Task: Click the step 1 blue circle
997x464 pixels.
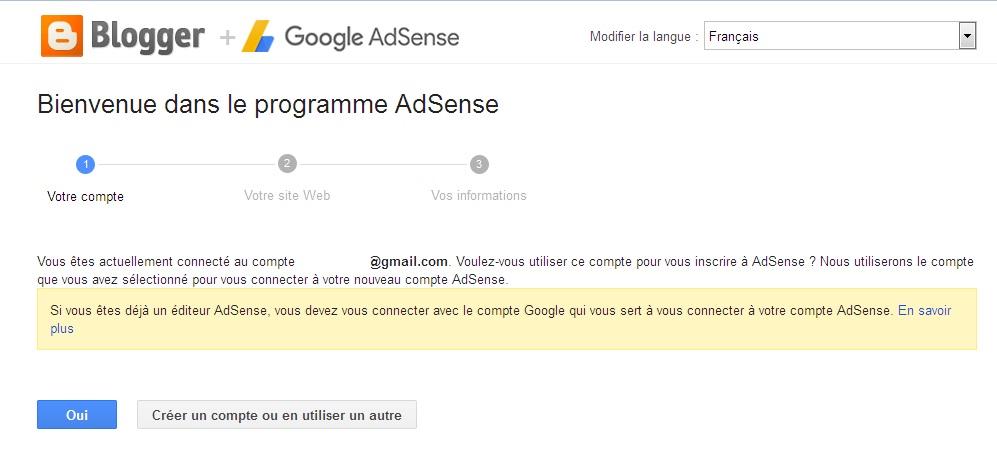Action: (x=85, y=165)
